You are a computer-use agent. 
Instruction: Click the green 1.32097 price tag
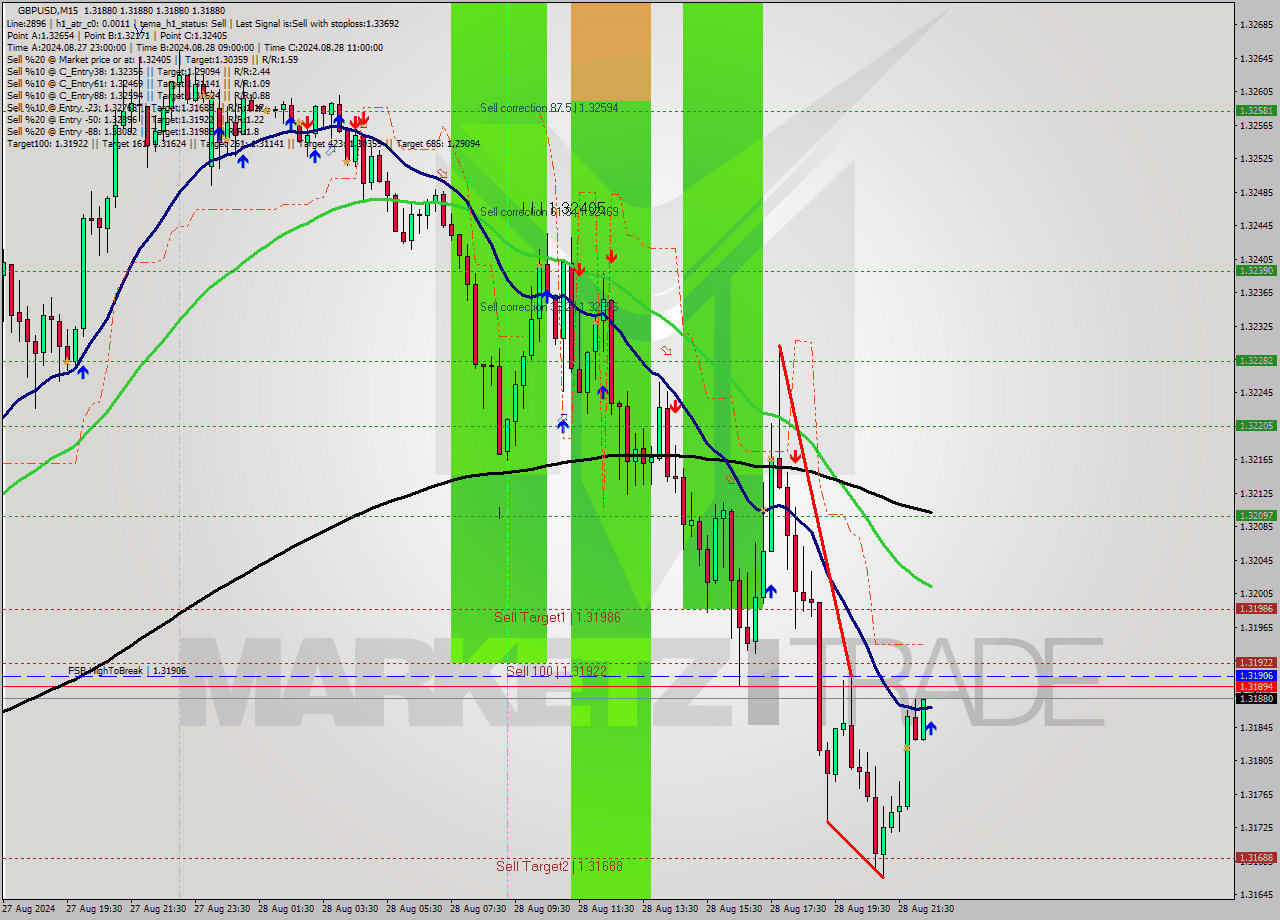[x=1256, y=515]
